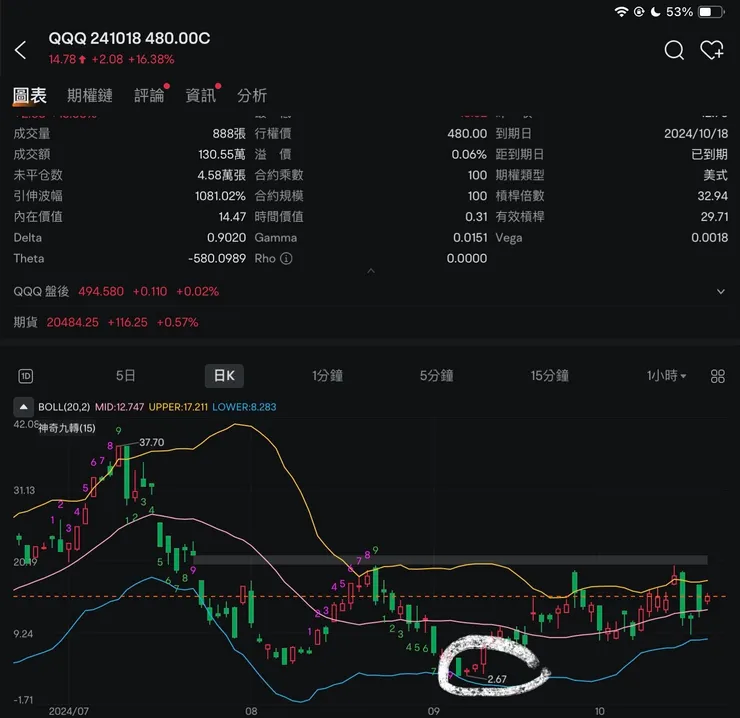Tap the Wi-Fi icon in status bar

[622, 12]
